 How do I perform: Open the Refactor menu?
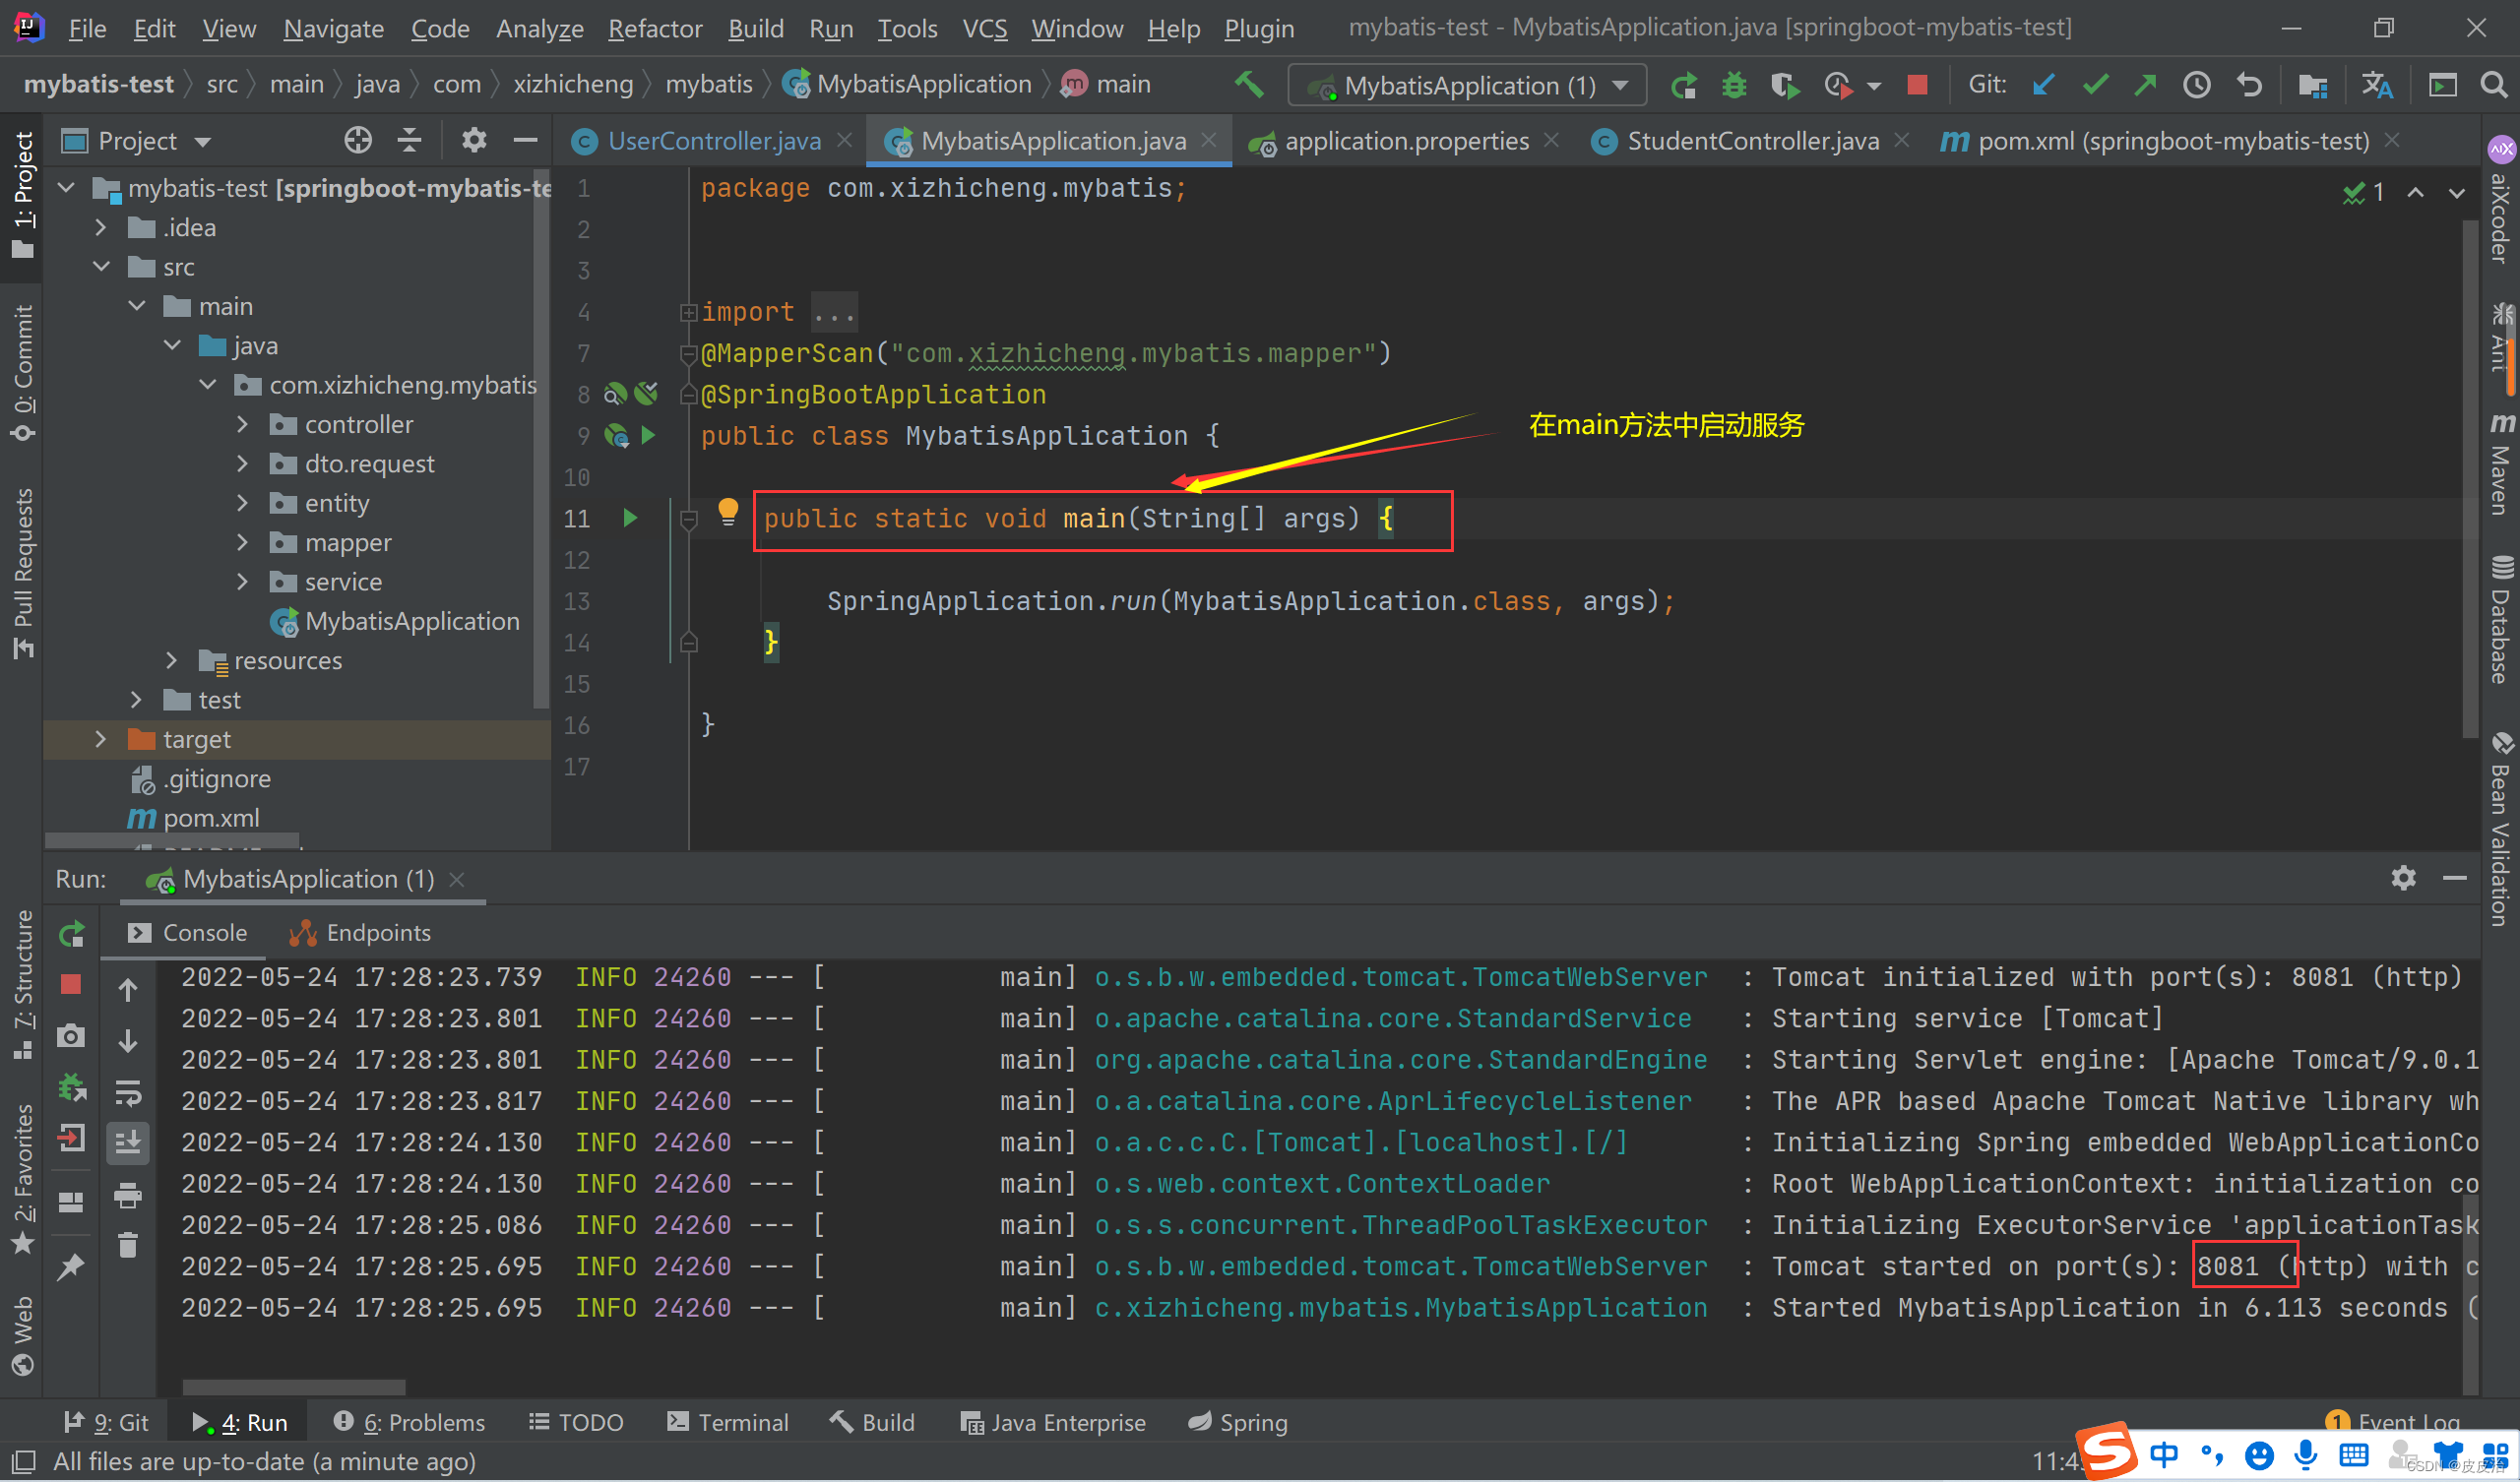655,29
